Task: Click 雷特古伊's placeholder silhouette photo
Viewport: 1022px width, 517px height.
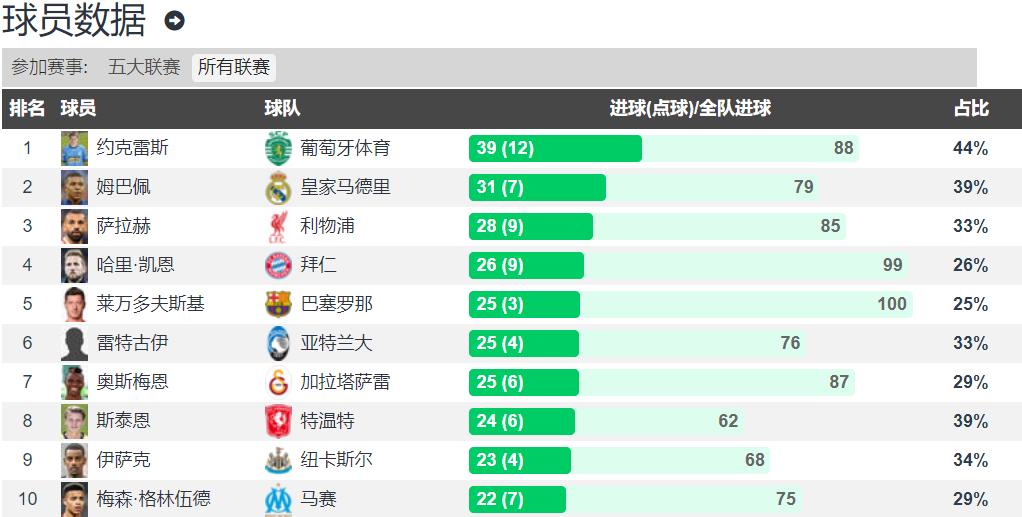Action: tap(74, 344)
